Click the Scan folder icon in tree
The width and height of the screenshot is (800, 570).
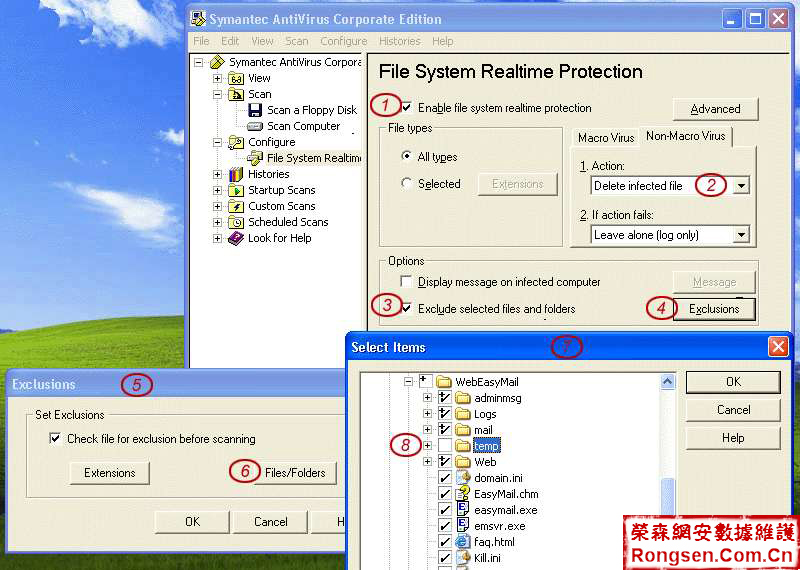pyautogui.click(x=236, y=94)
